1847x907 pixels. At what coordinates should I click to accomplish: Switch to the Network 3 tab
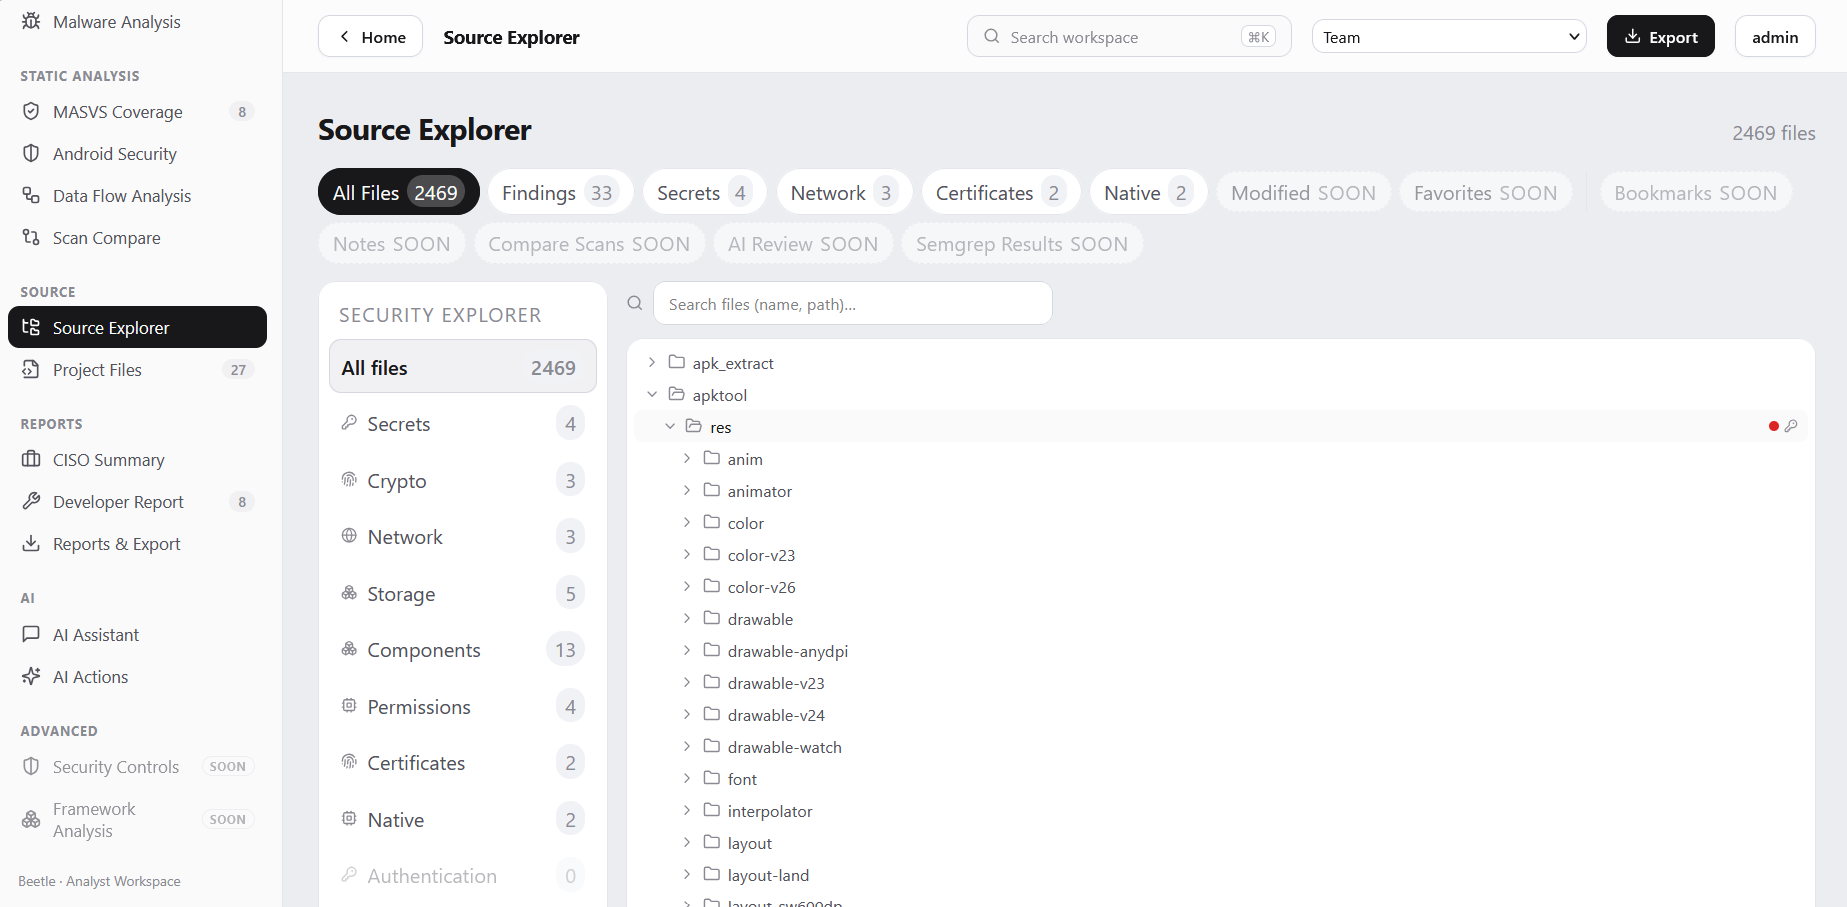click(844, 192)
